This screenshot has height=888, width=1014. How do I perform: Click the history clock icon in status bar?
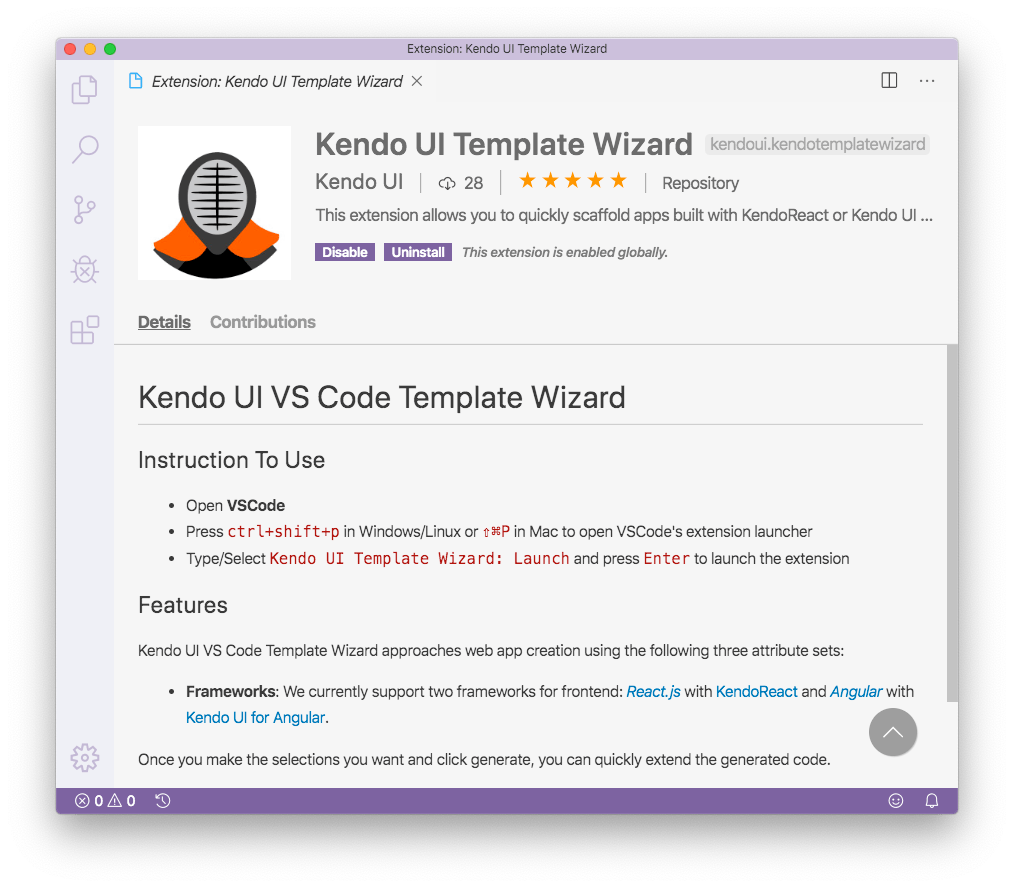[x=162, y=801]
